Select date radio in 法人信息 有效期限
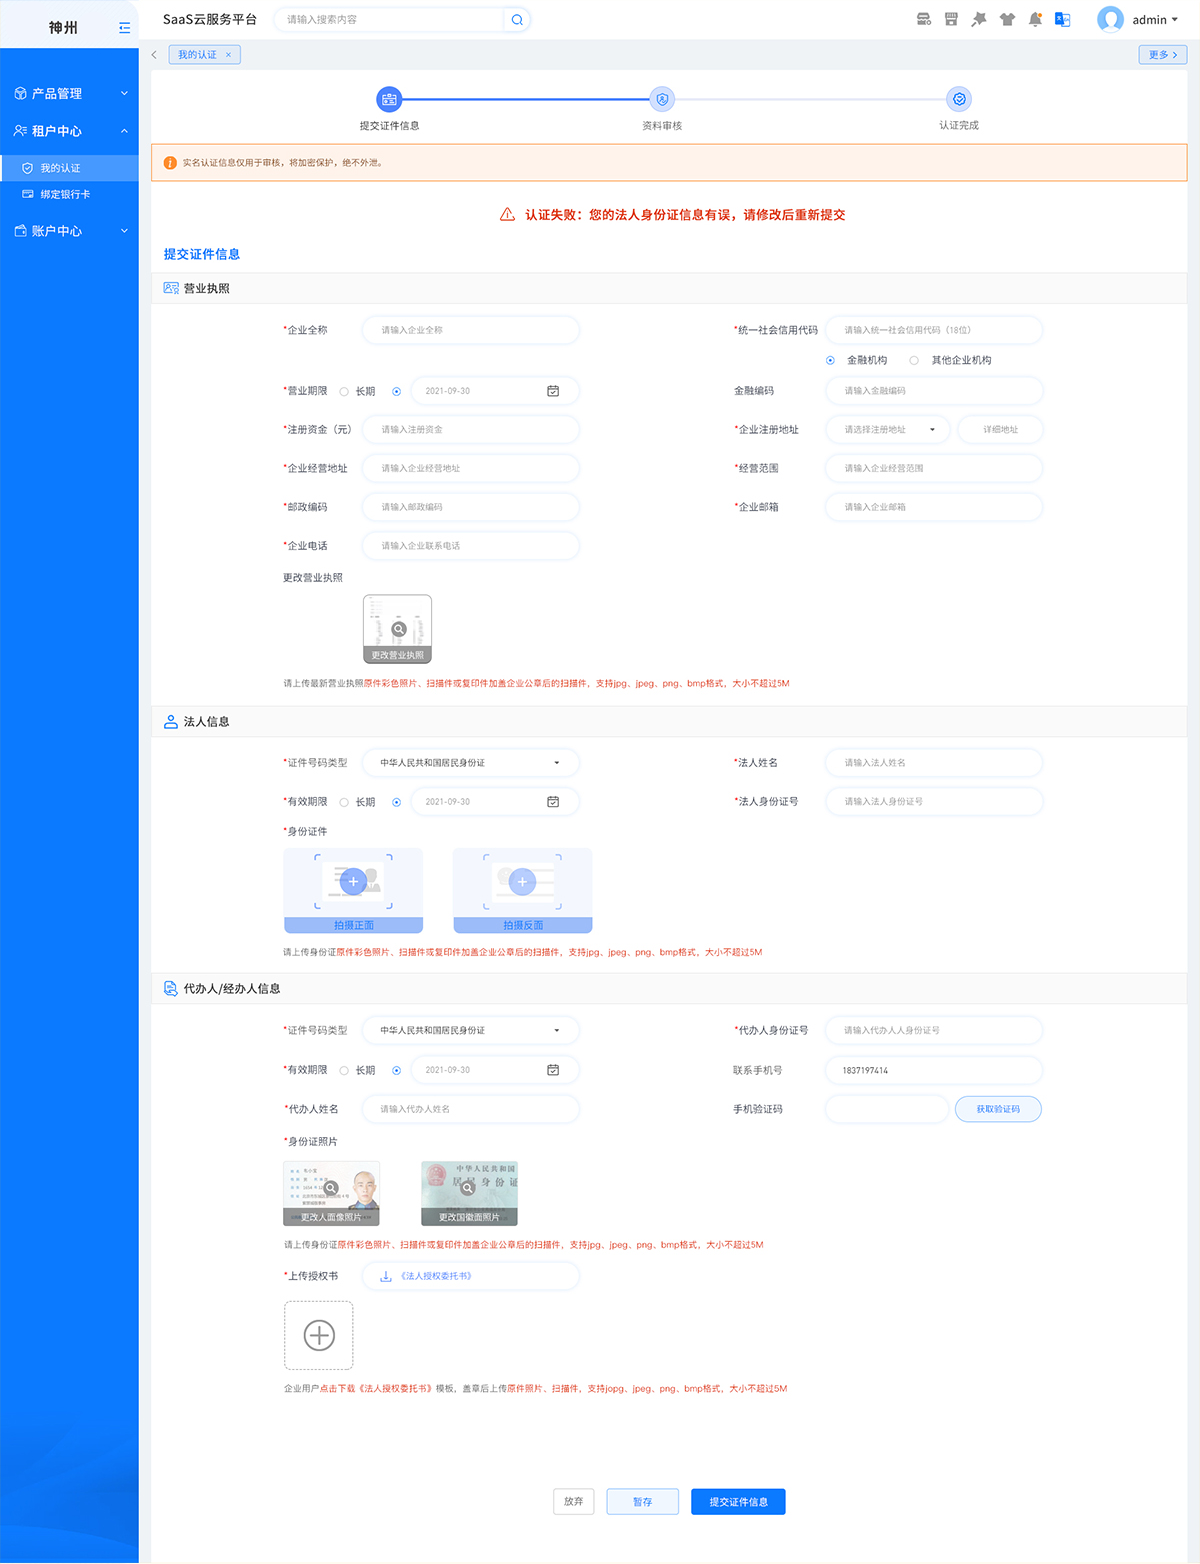This screenshot has width=1200, height=1564. [396, 803]
